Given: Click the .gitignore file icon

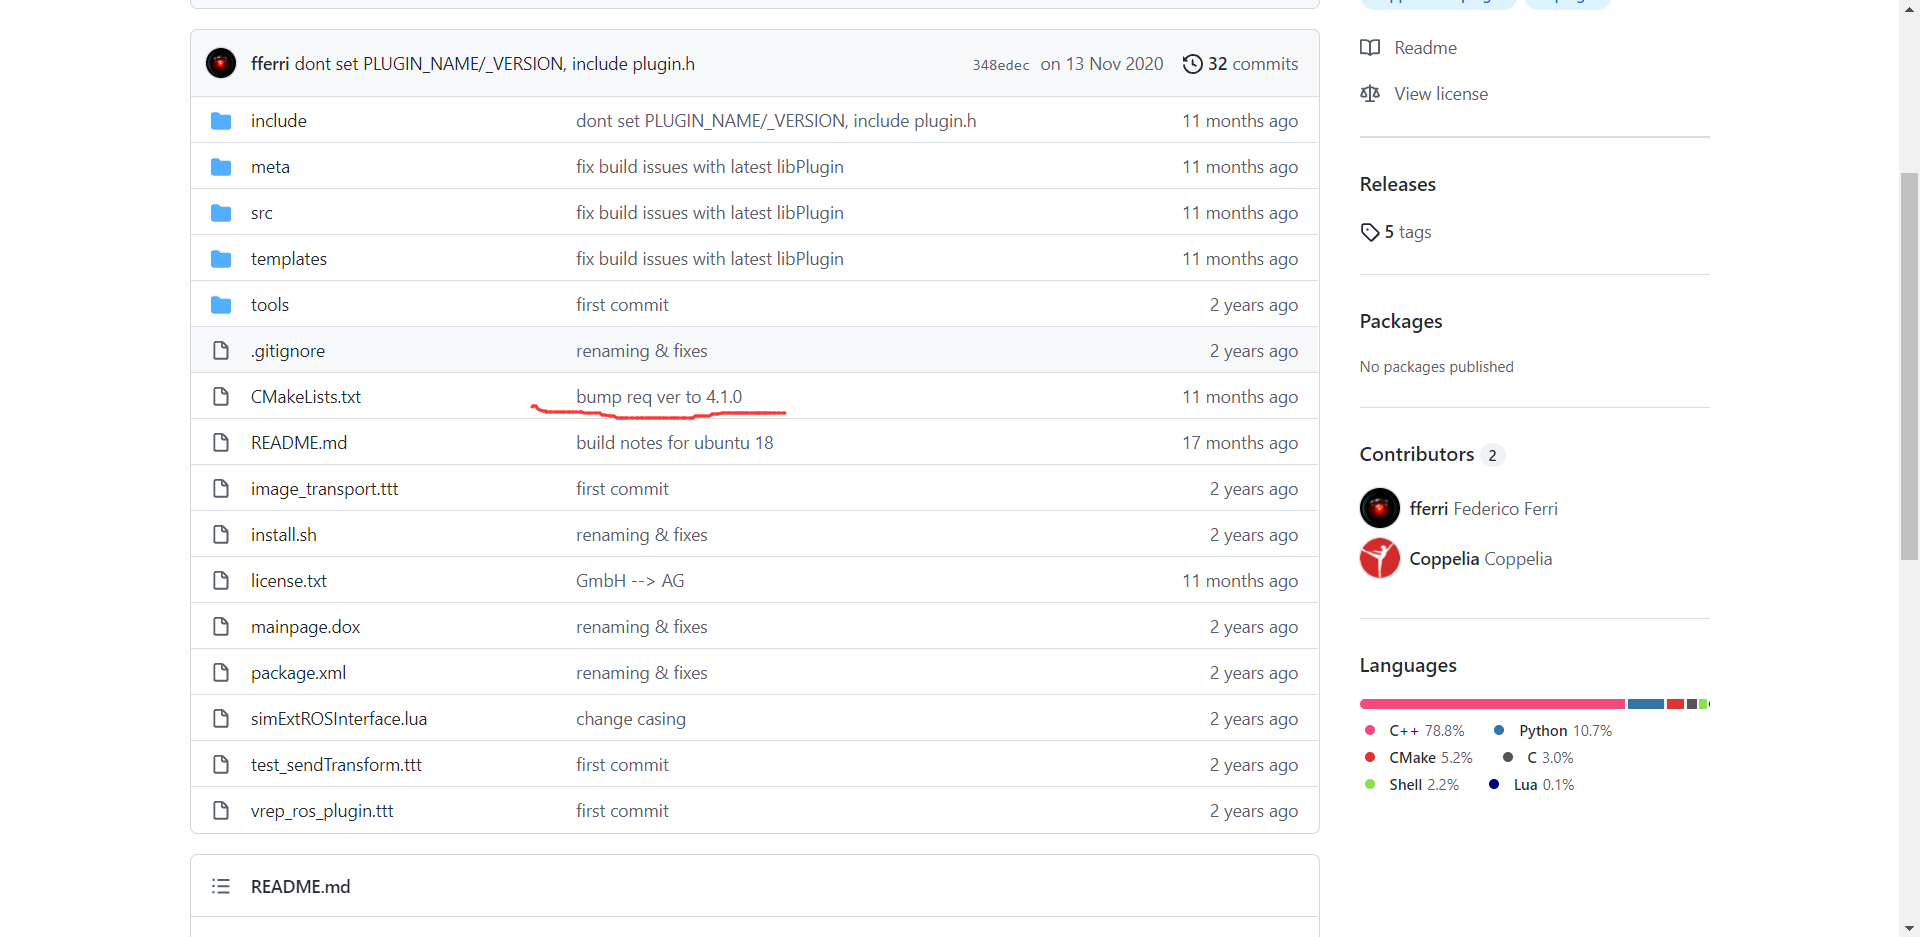Looking at the screenshot, I should (221, 351).
